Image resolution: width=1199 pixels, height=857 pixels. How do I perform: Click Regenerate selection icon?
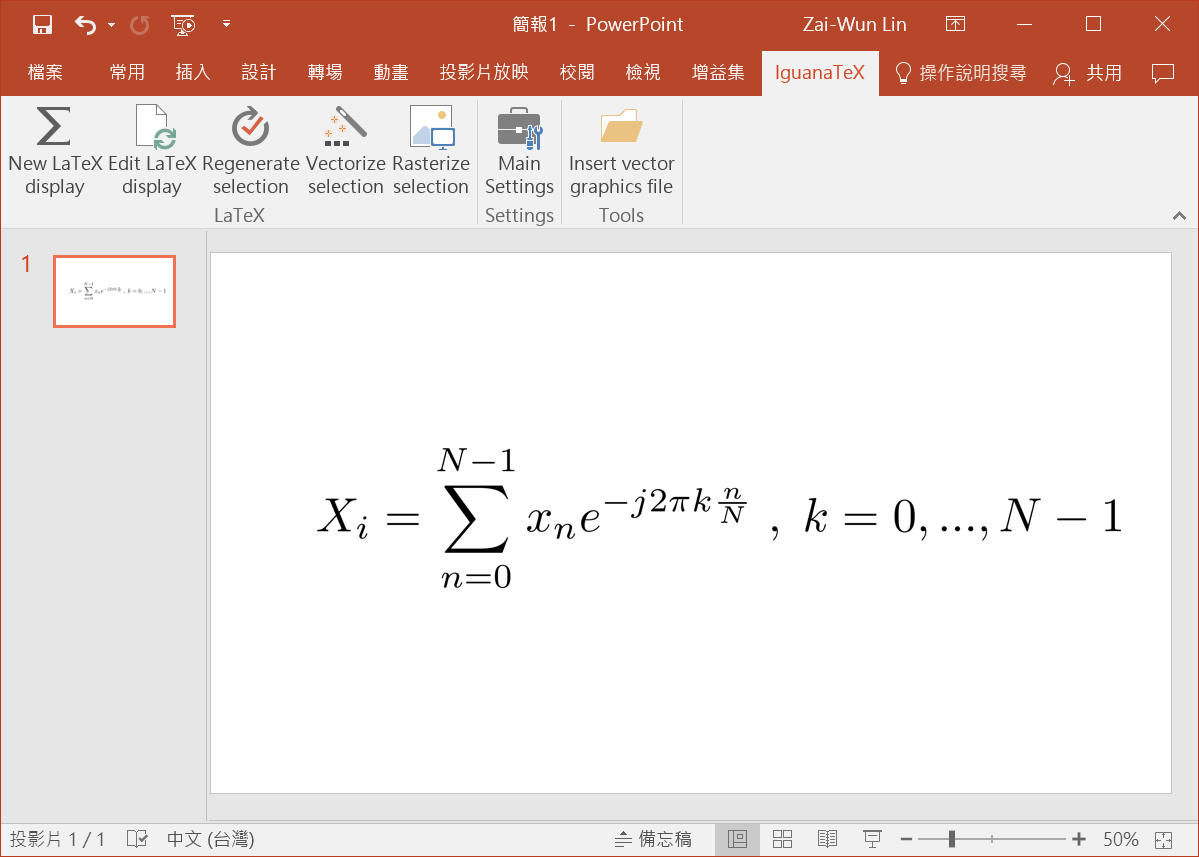coord(250,128)
